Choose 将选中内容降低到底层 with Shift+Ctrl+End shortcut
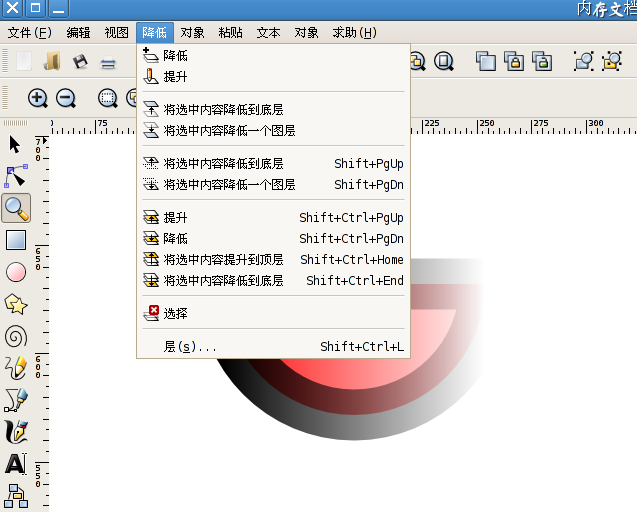The image size is (637, 512). 273,281
